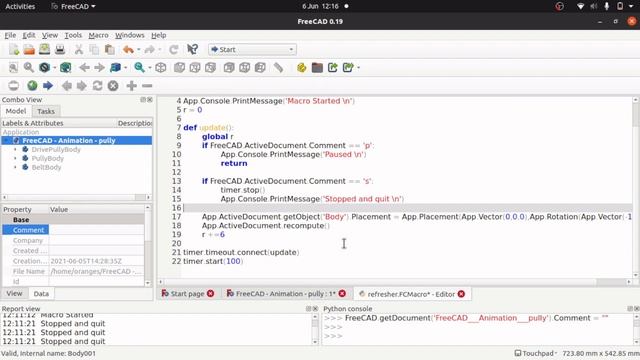
Task: Click the Save document icon
Action: point(44,49)
